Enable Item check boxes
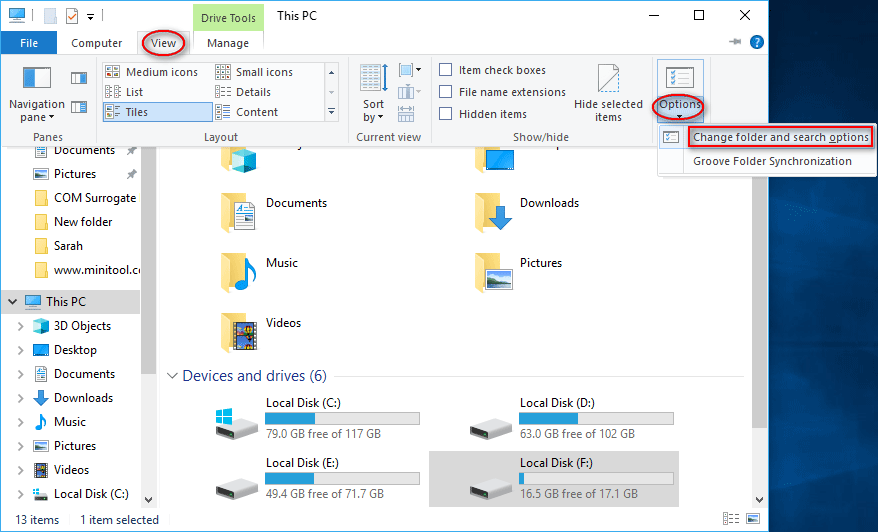Screen dimensions: 878x532 point(446,69)
